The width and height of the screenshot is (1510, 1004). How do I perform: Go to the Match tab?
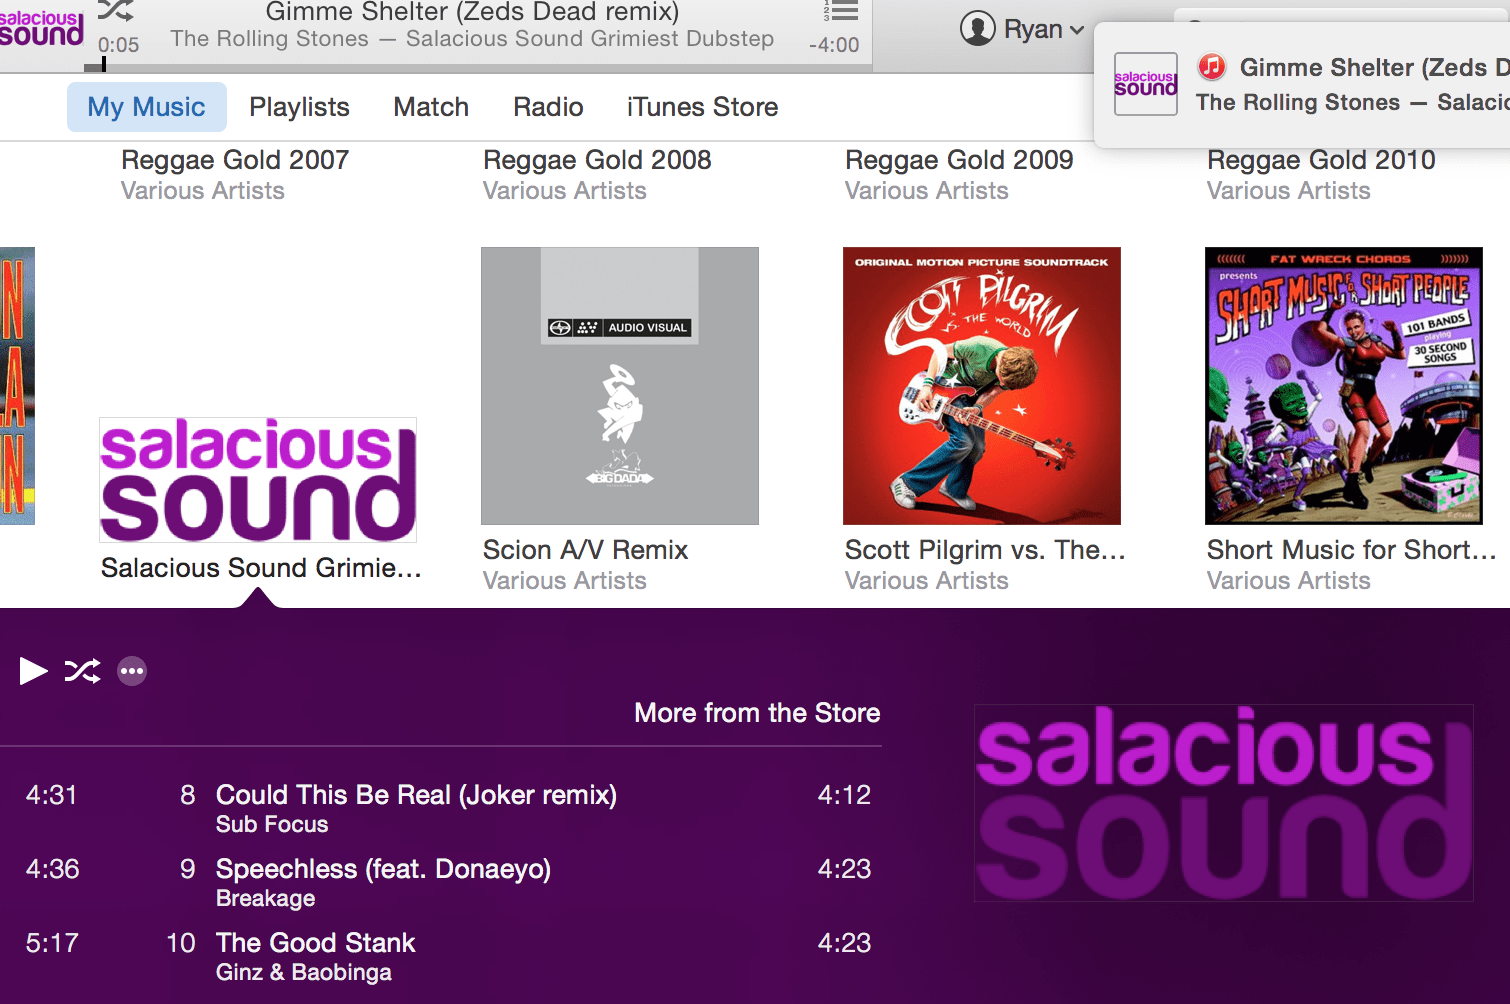(431, 107)
